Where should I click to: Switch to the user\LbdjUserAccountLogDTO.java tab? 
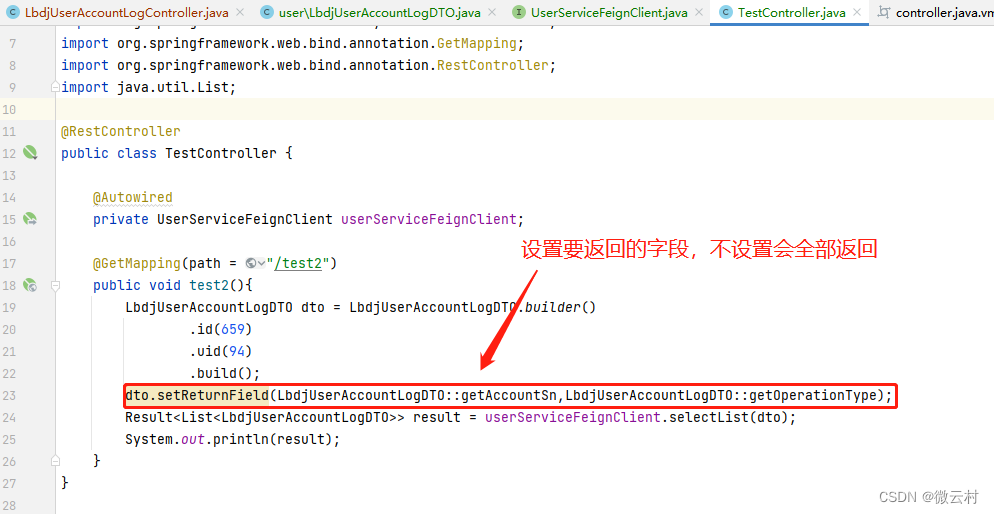click(x=380, y=13)
